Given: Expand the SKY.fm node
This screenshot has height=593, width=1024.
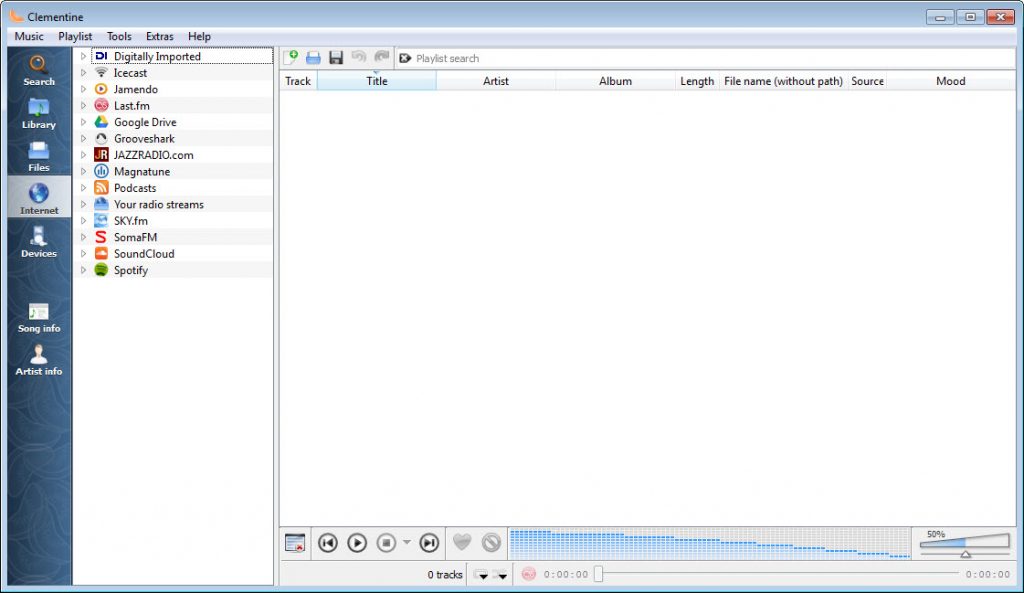Looking at the screenshot, I should pos(83,220).
